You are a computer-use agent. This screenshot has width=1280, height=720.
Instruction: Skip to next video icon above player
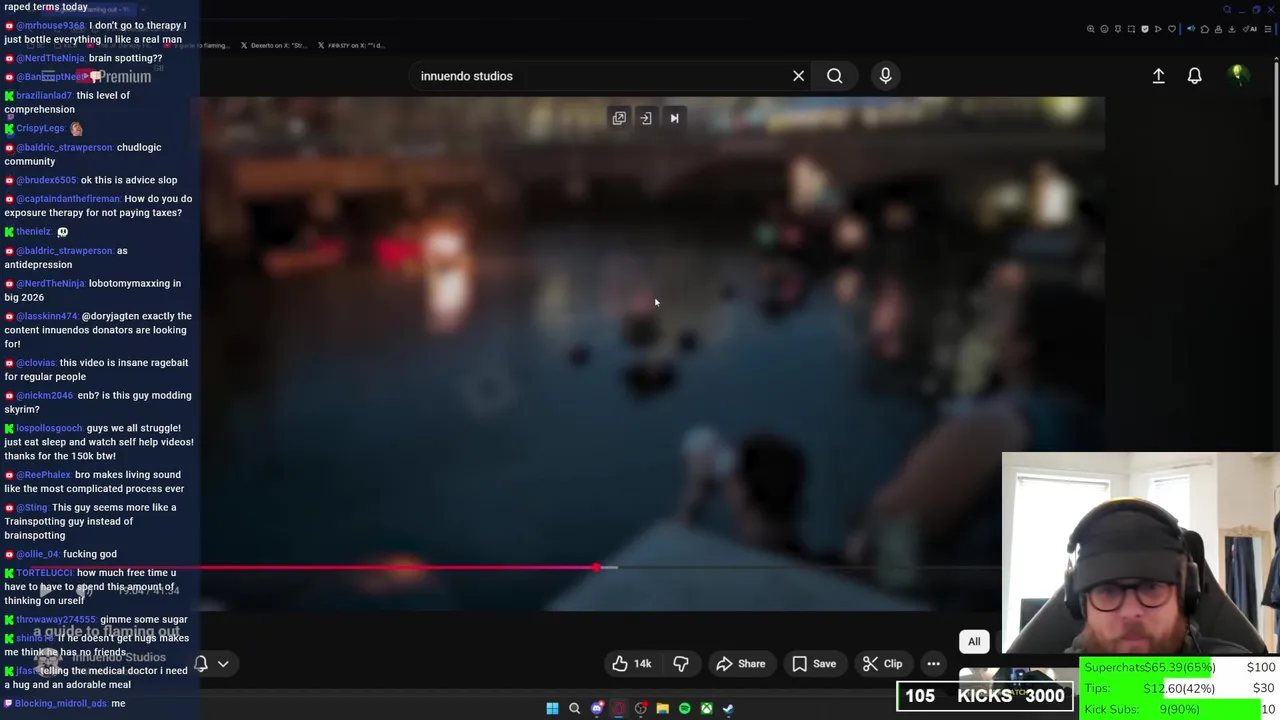coord(674,118)
